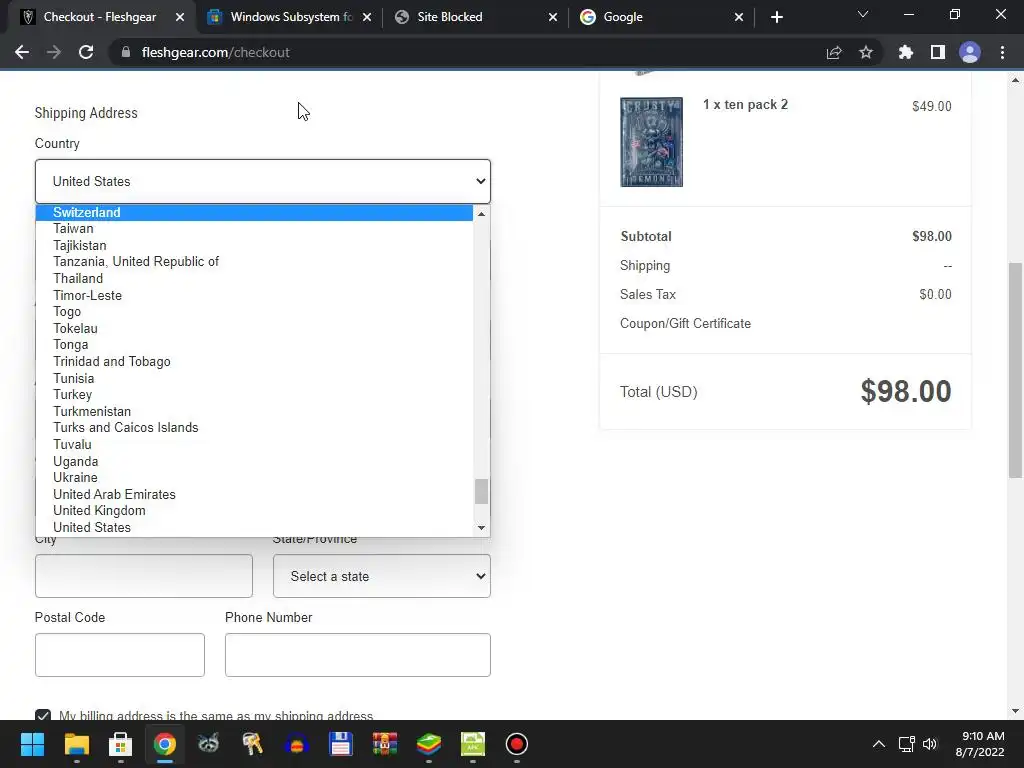Open volume control in system tray
1024x768 pixels.
(x=930, y=744)
